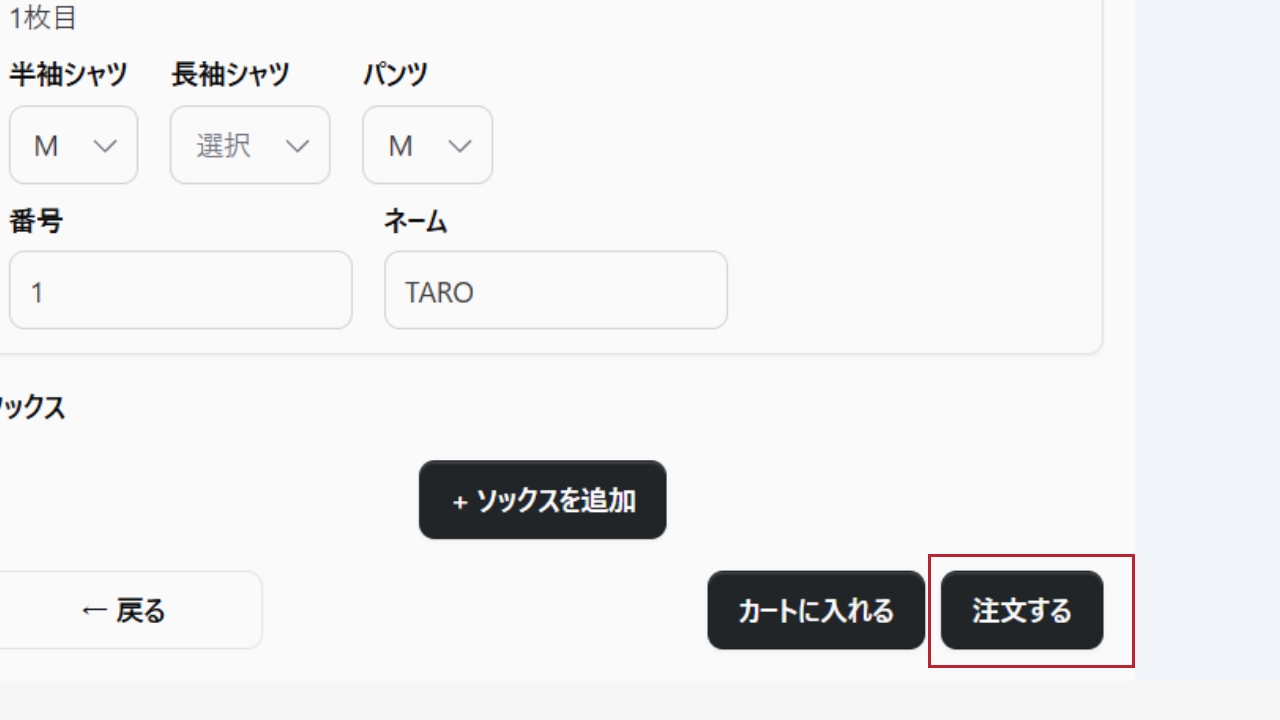Screen dimensions: 1280x720
Task: Open the 半袖シャツ size dropdown
Action: (72, 146)
